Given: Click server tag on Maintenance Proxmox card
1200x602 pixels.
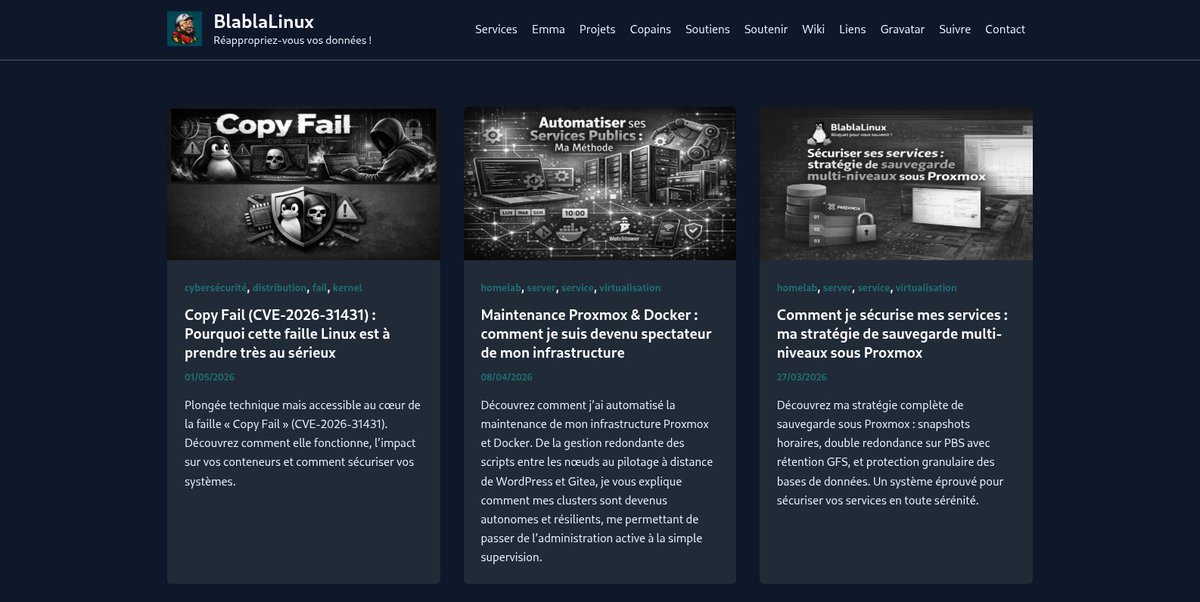Looking at the screenshot, I should (541, 288).
